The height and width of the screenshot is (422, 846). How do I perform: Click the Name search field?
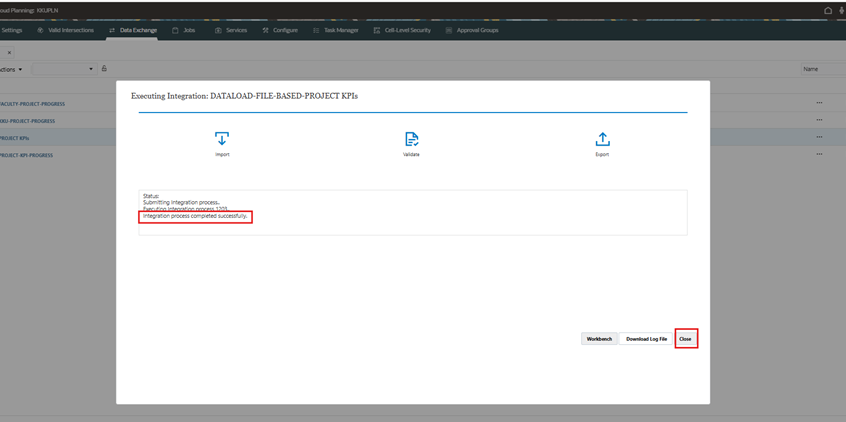pyautogui.click(x=822, y=69)
